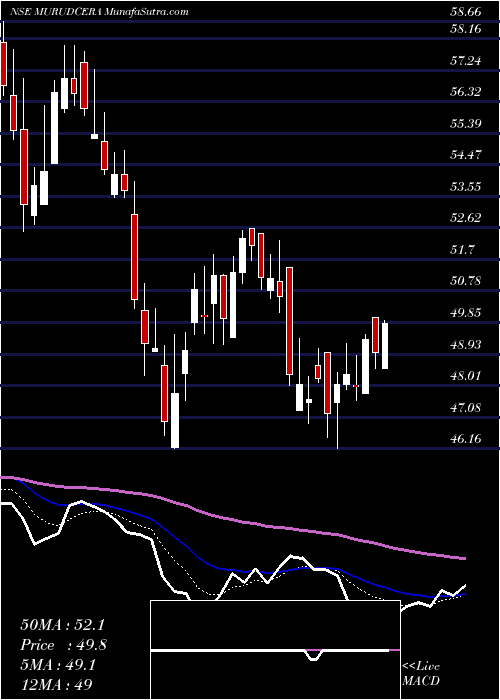Select the 49.85 price axis label
Image resolution: width=500 pixels, height=700 pixels.
pyautogui.click(x=465, y=312)
